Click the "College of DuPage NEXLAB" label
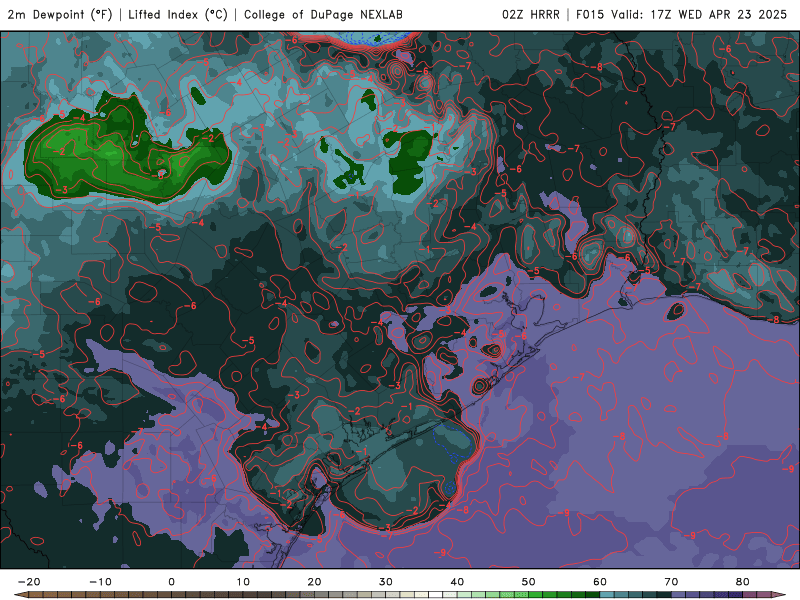The width and height of the screenshot is (800, 600). [x=323, y=14]
